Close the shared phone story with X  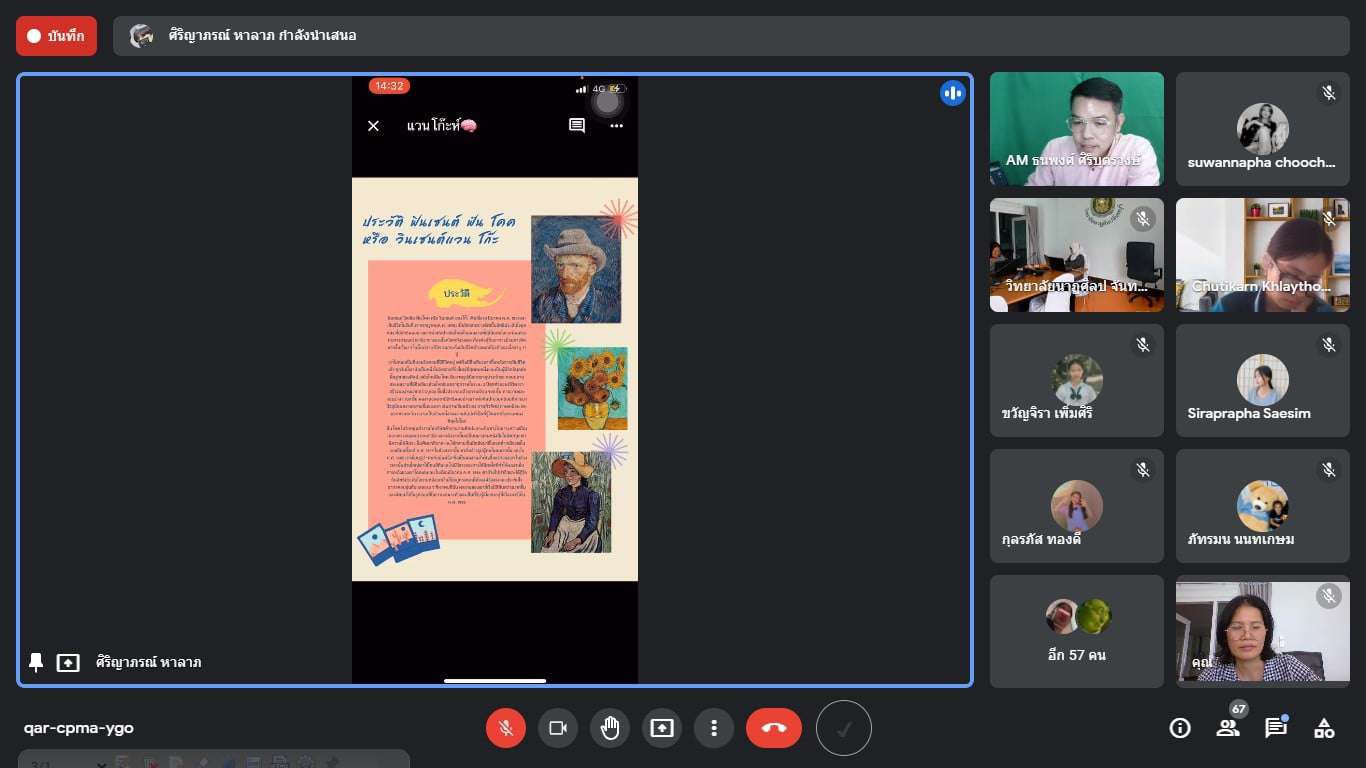click(373, 126)
